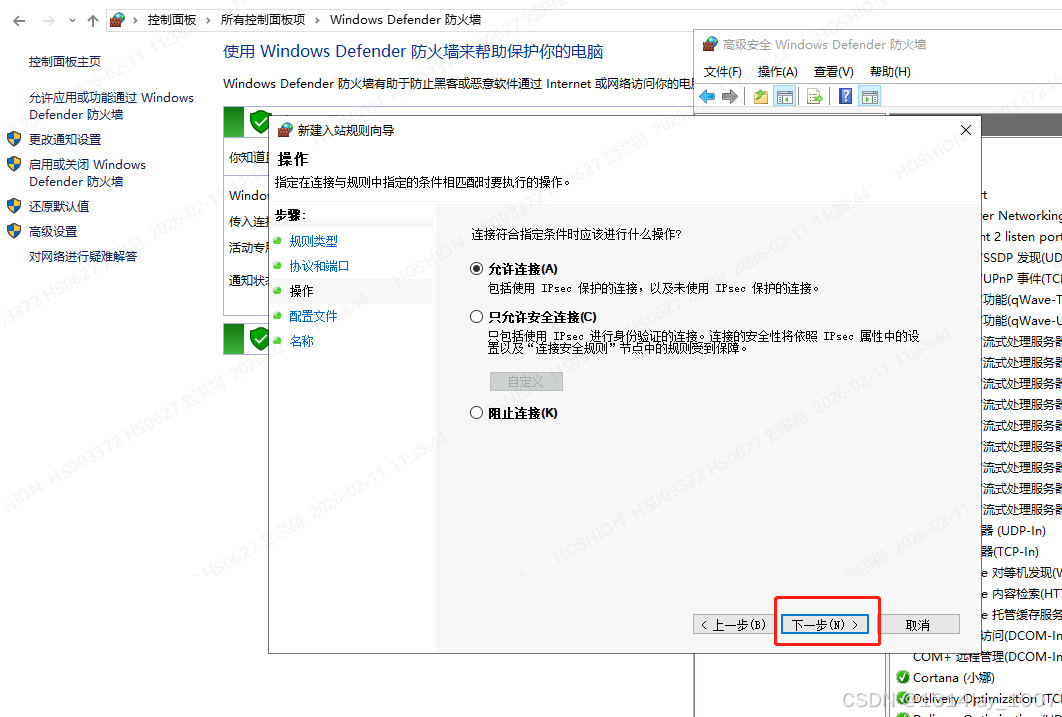Go to the 协议和端口 wizard step

tap(319, 266)
